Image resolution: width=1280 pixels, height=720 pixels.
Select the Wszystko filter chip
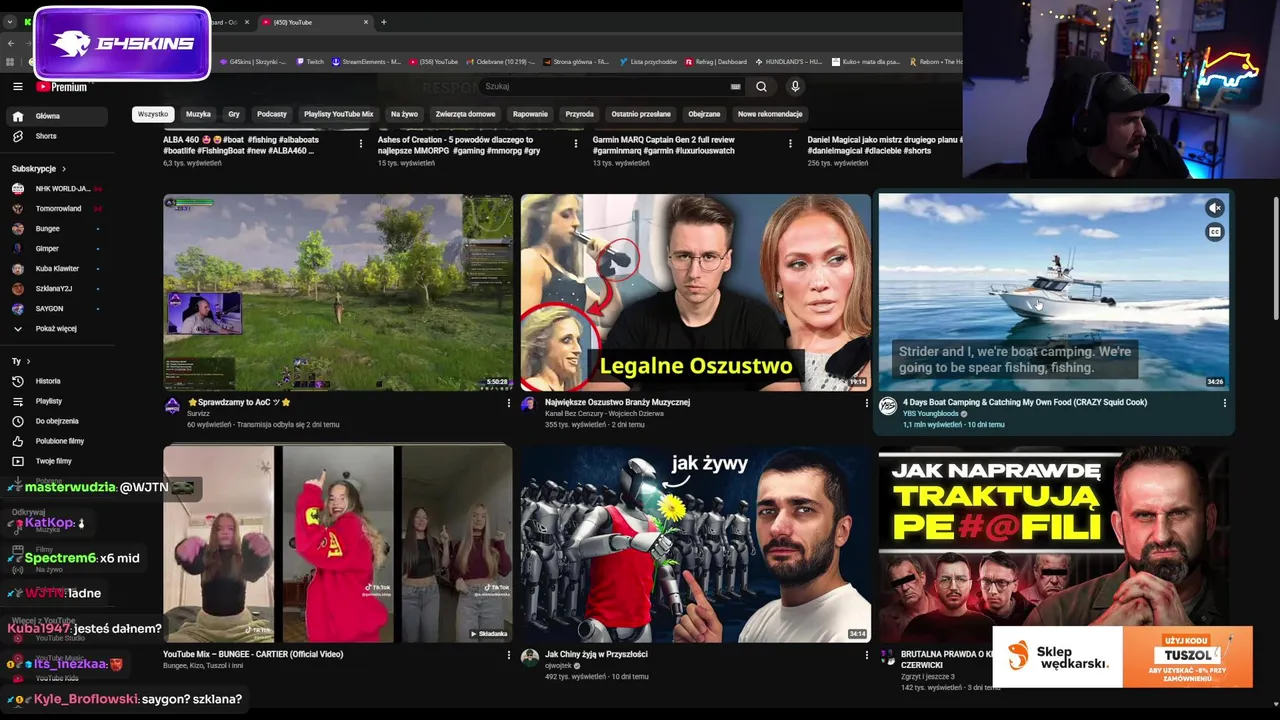tap(153, 114)
